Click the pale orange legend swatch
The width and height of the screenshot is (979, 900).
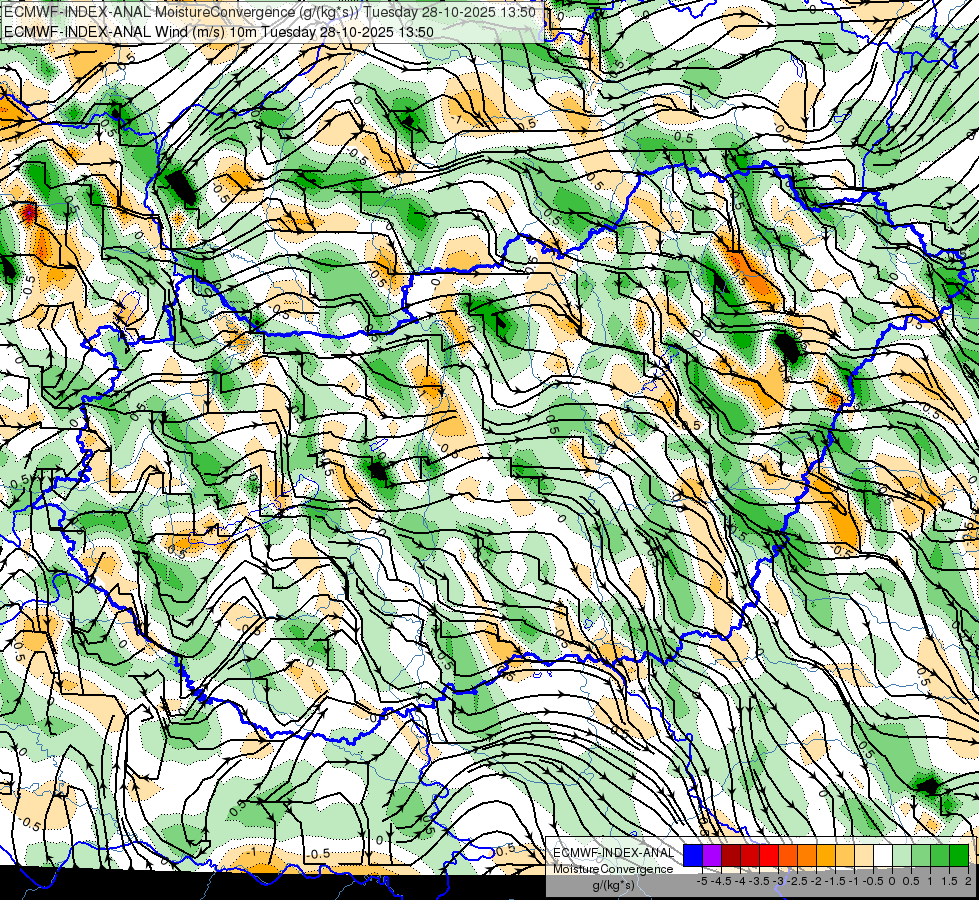864,855
